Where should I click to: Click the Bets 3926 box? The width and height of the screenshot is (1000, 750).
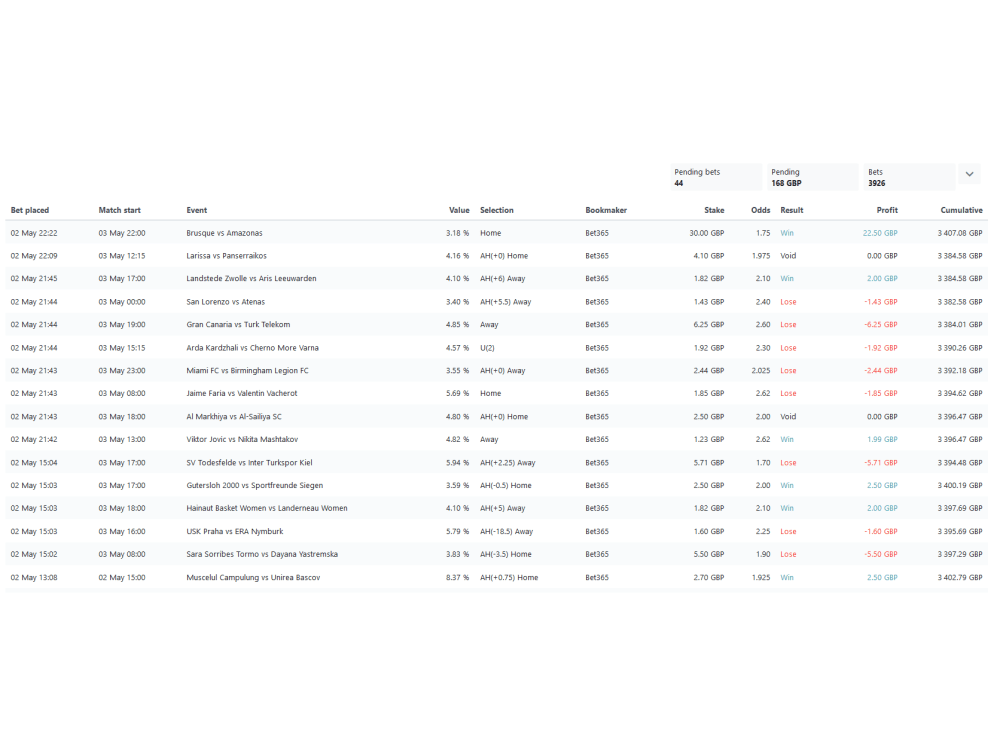(x=909, y=177)
